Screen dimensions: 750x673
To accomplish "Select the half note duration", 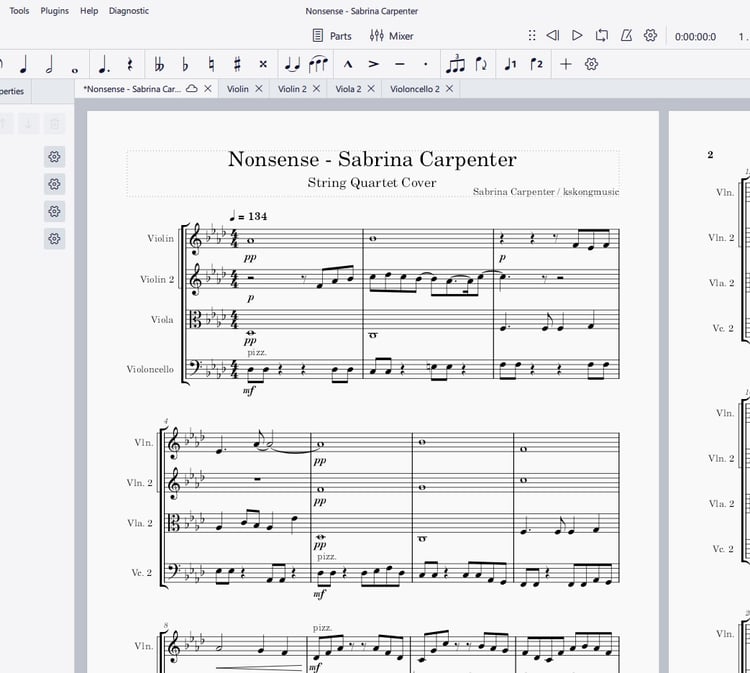I will tap(49, 64).
